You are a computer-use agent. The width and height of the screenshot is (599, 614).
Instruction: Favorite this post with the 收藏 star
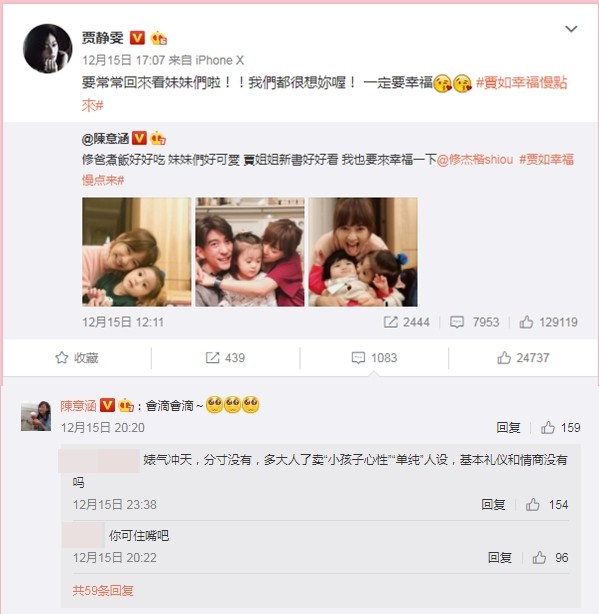point(77,358)
